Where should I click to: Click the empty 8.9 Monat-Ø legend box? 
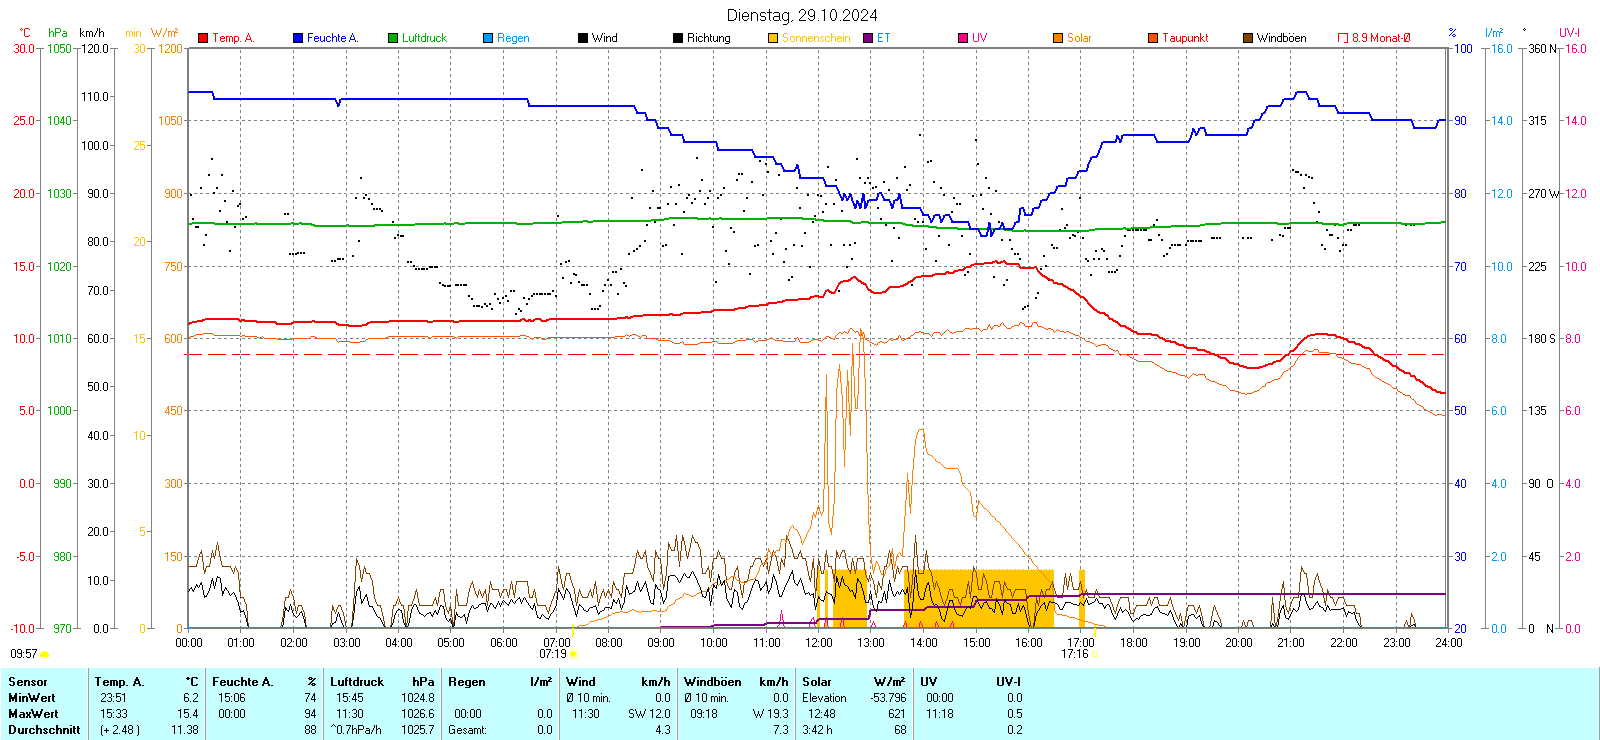(1343, 38)
